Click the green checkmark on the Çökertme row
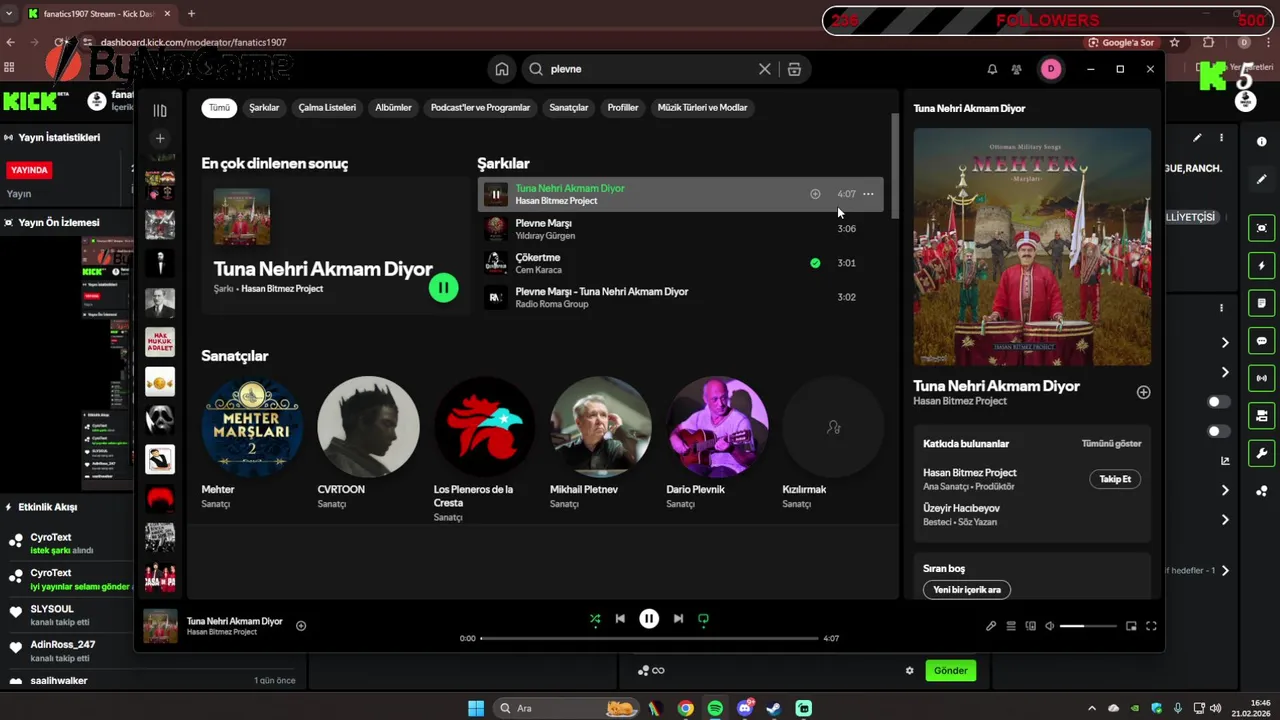This screenshot has height=720, width=1280. coord(815,263)
